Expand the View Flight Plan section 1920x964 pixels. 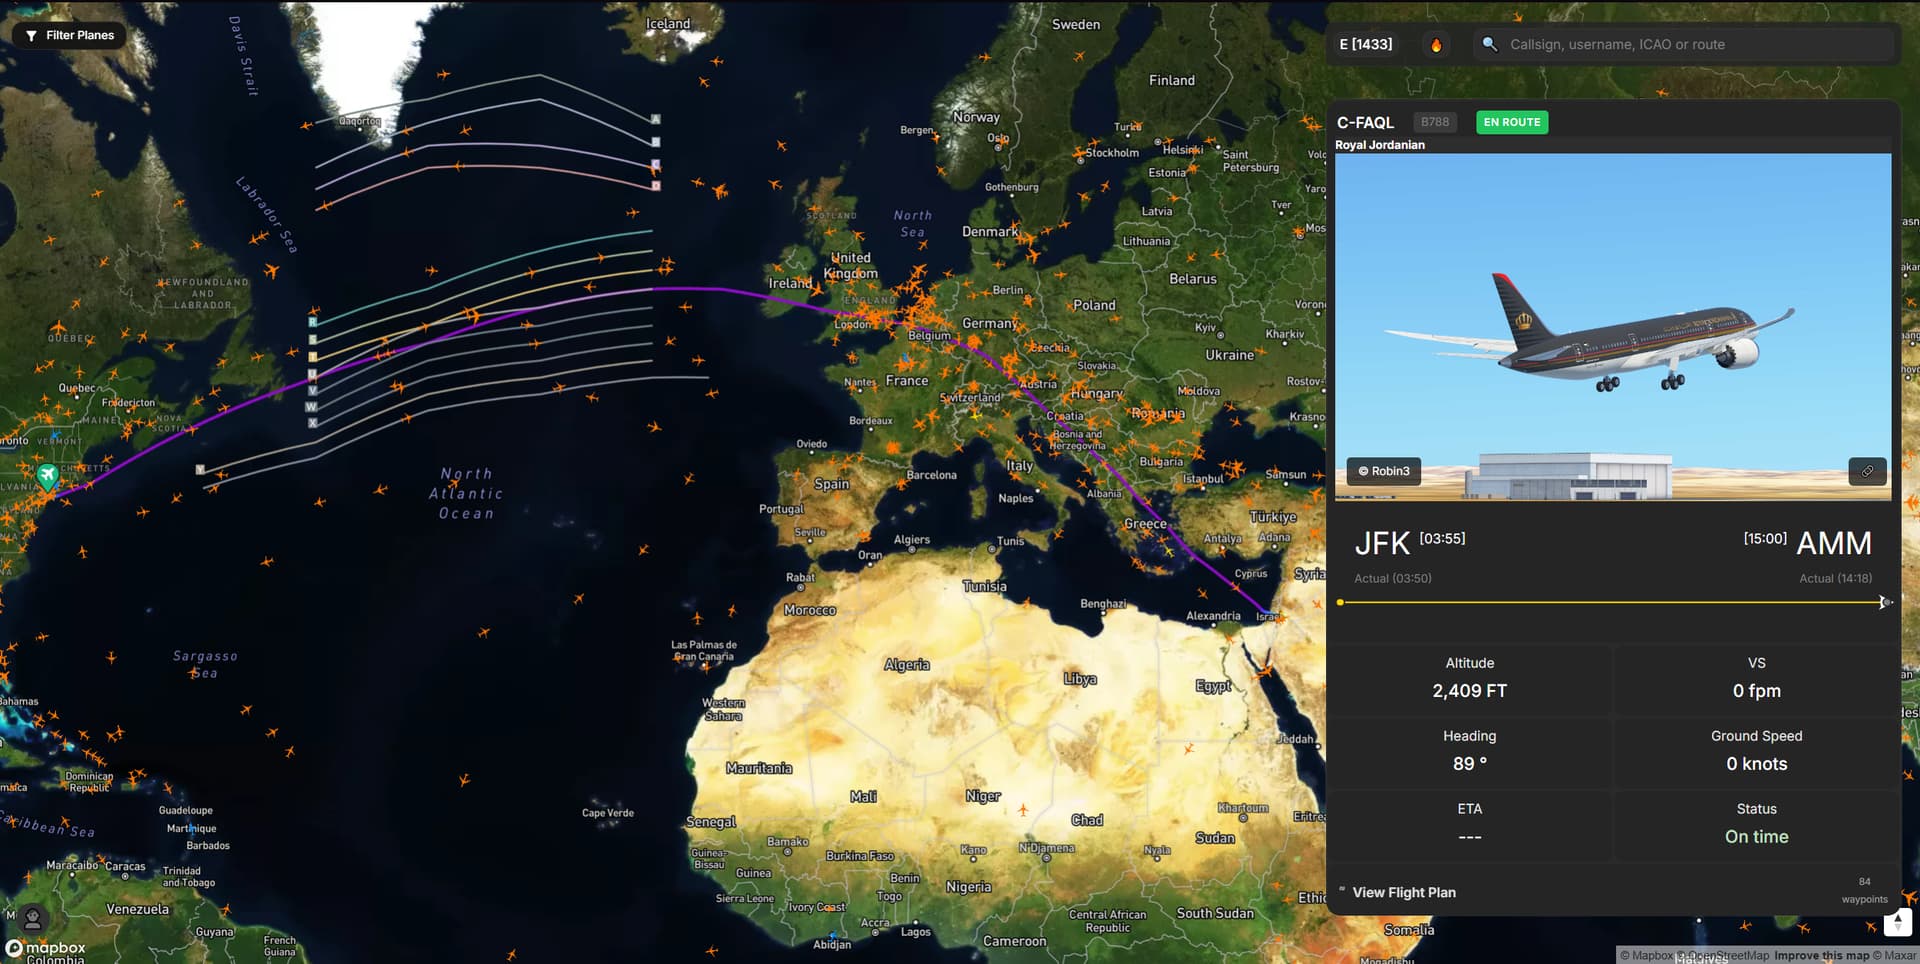[1404, 892]
